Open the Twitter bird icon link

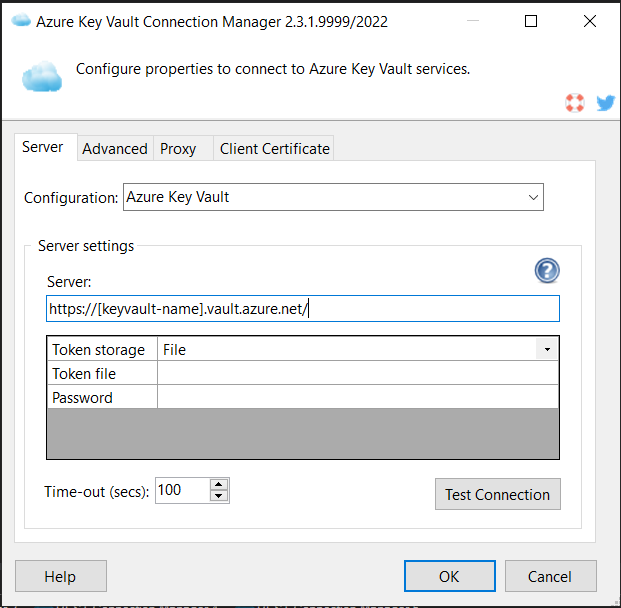(605, 102)
